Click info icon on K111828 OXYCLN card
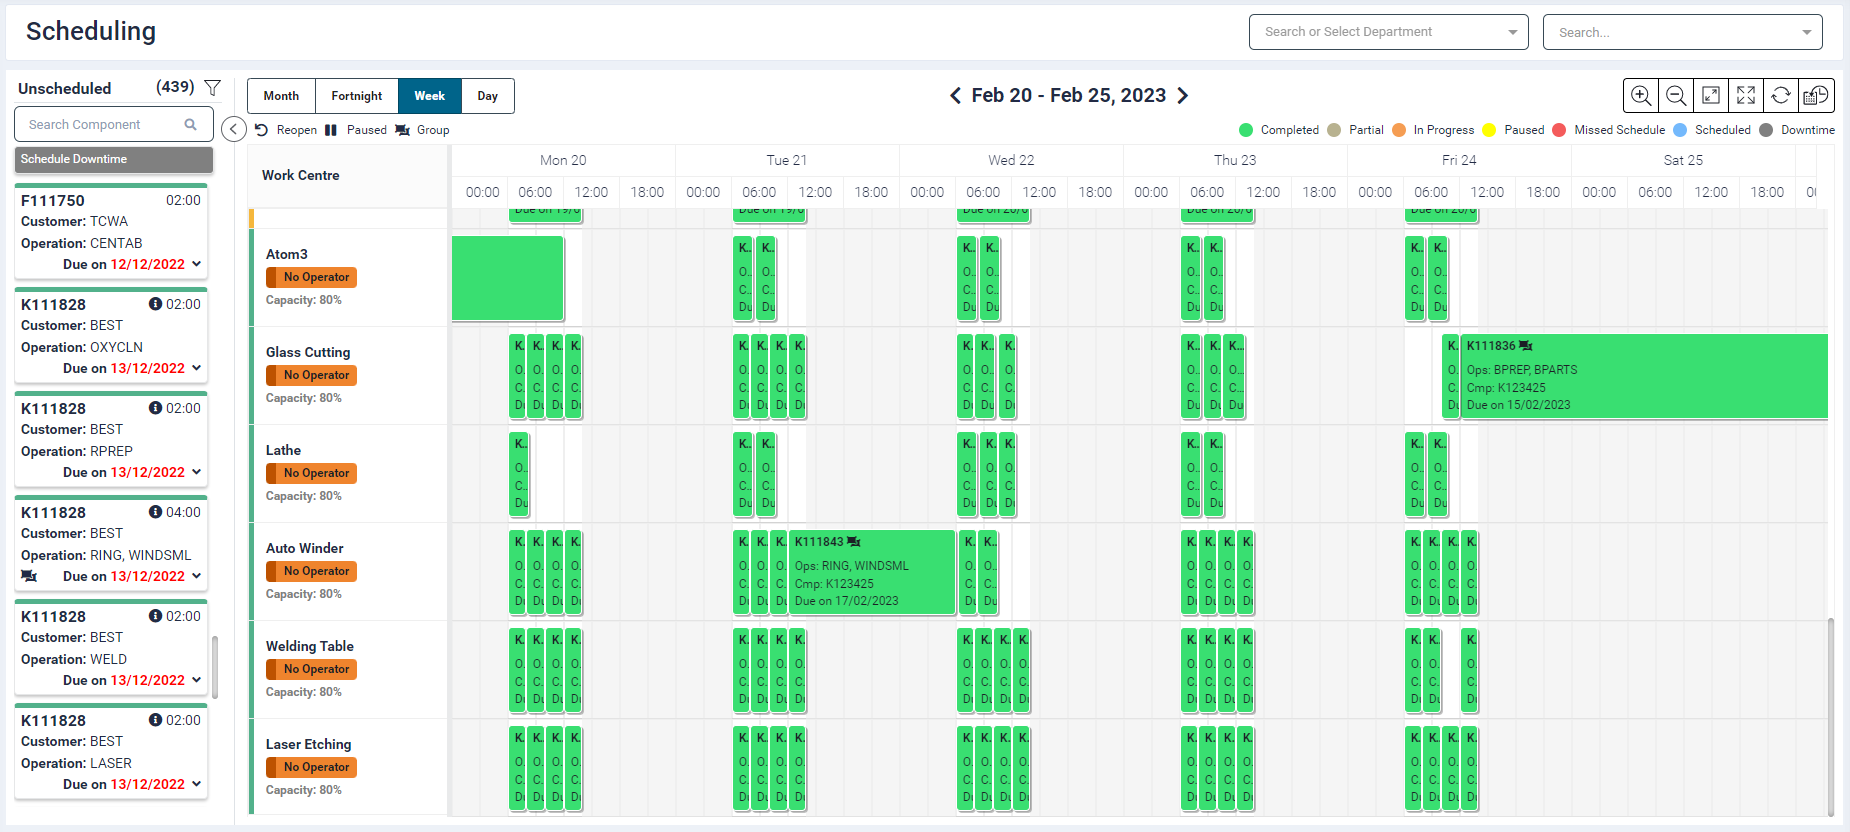Viewport: 1850px width, 832px height. [x=155, y=304]
